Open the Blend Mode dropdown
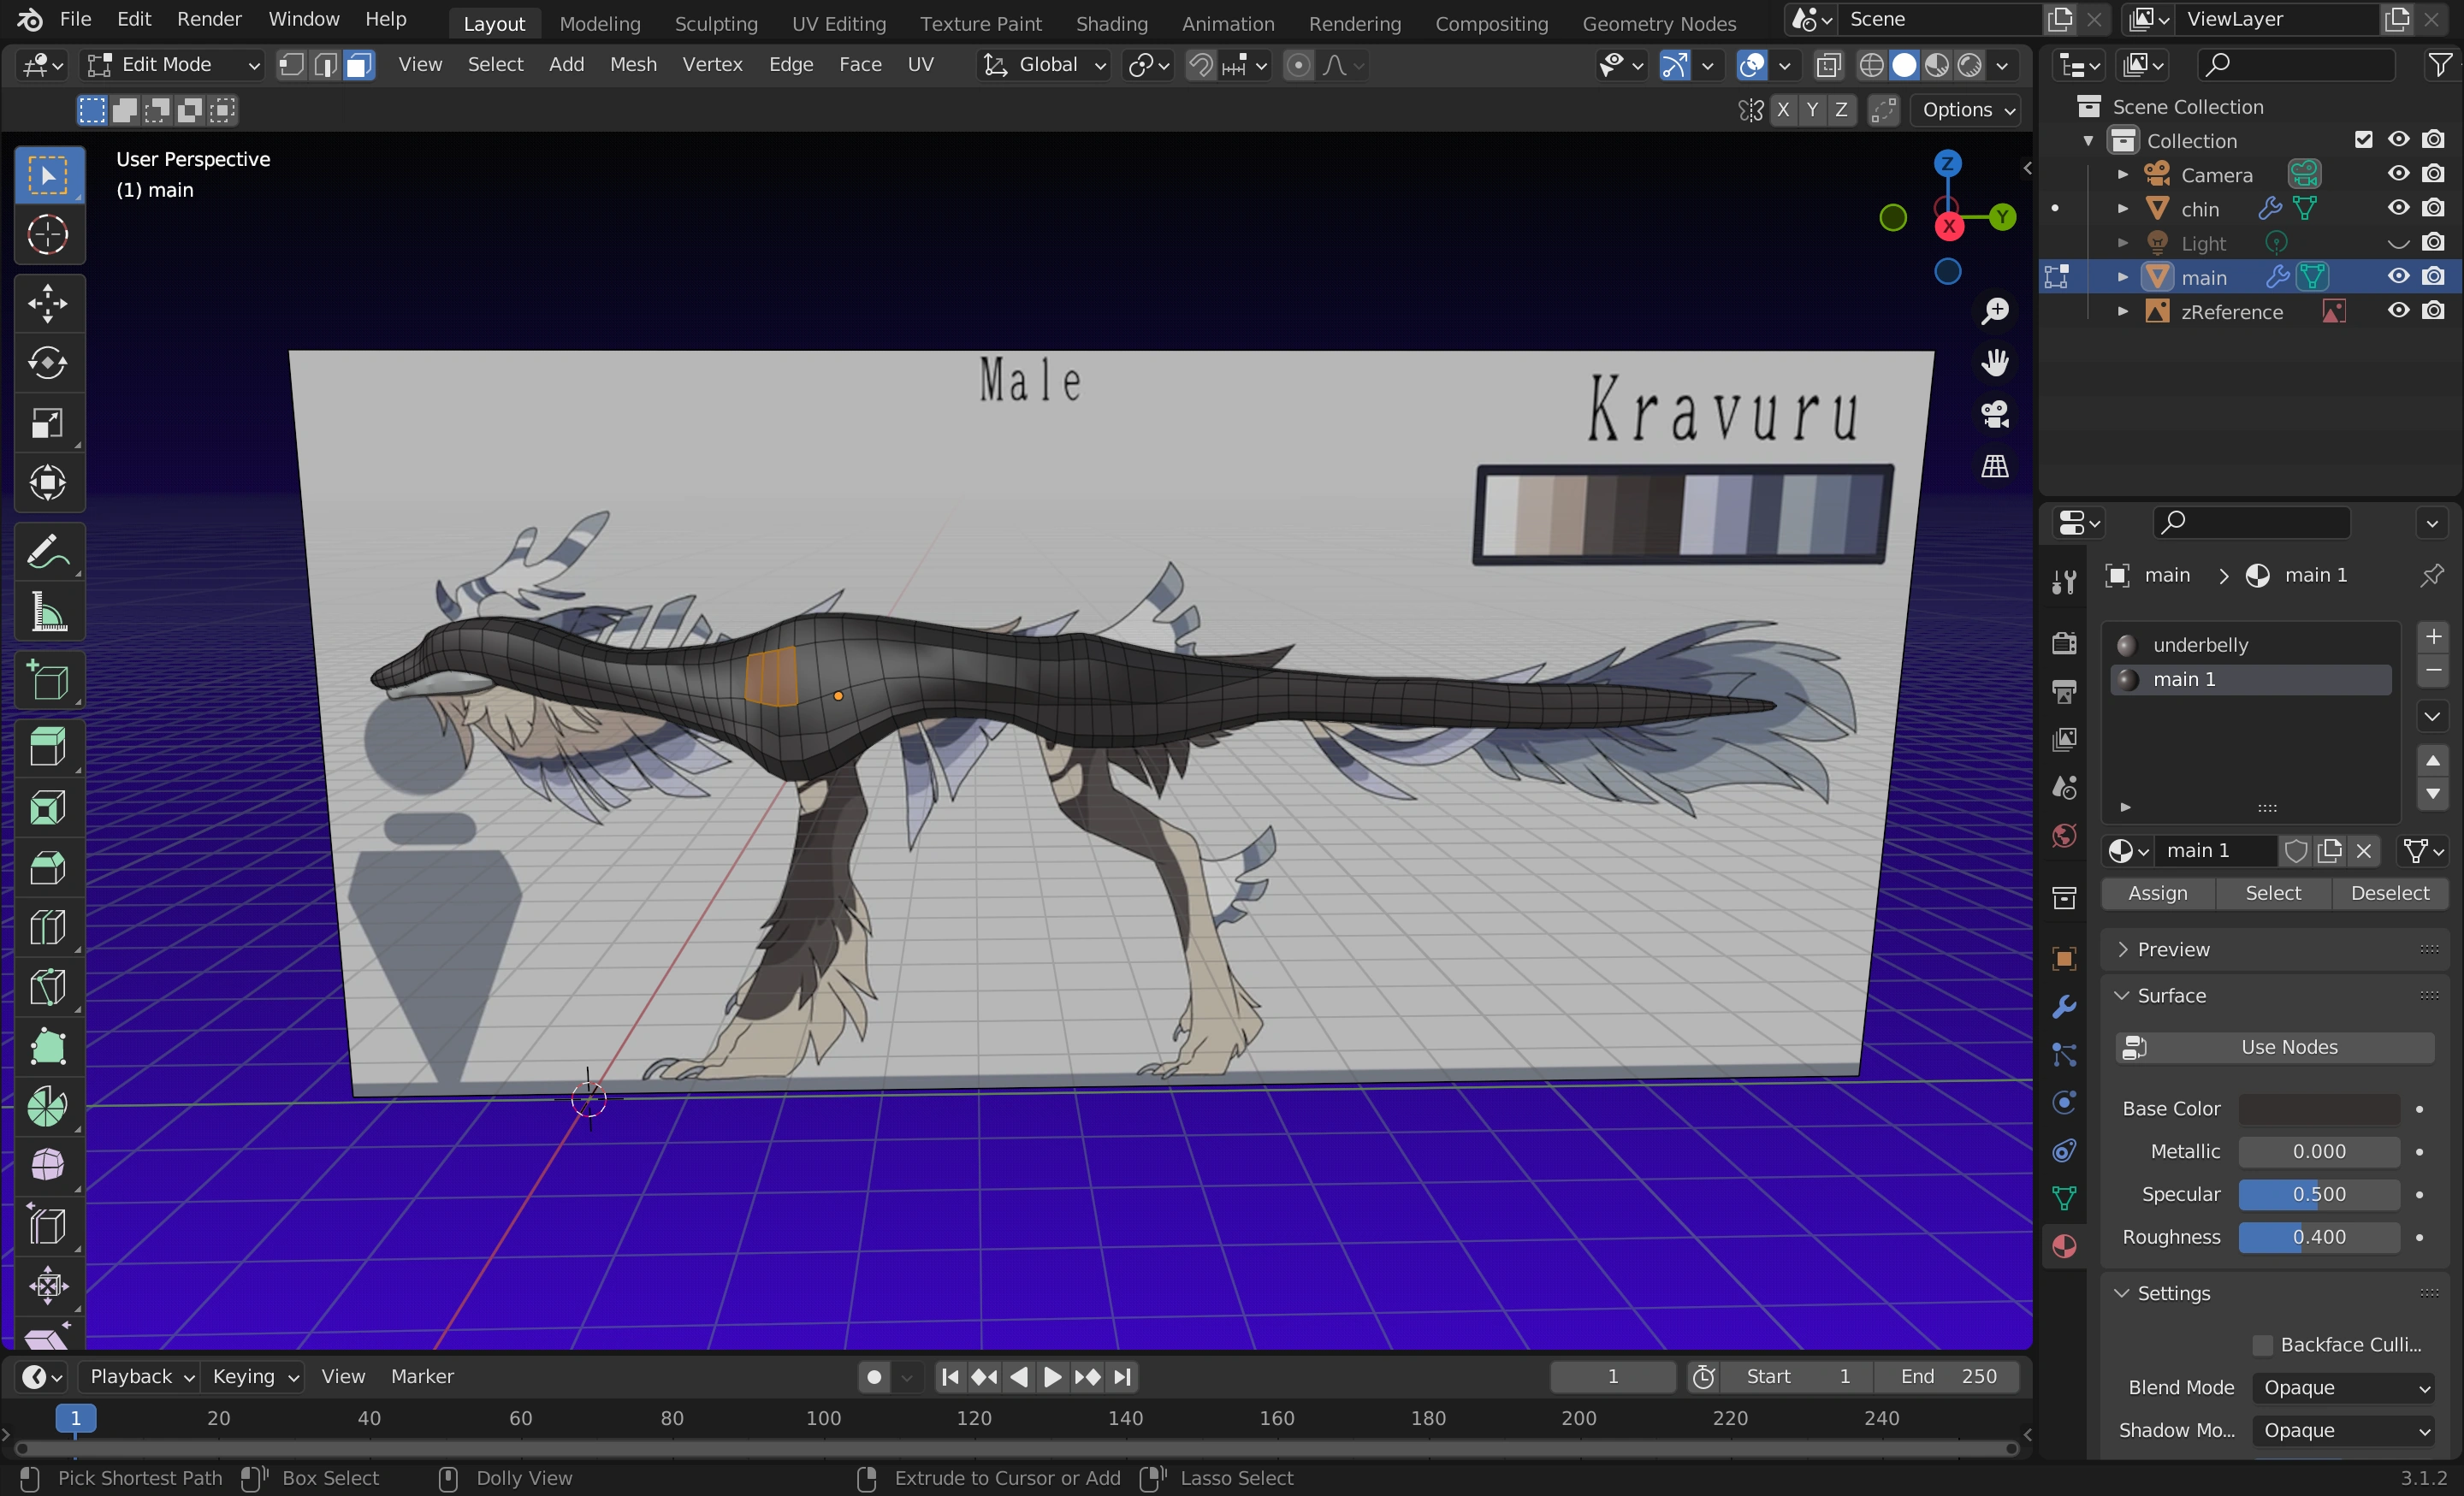2464x1496 pixels. pos(2343,1387)
